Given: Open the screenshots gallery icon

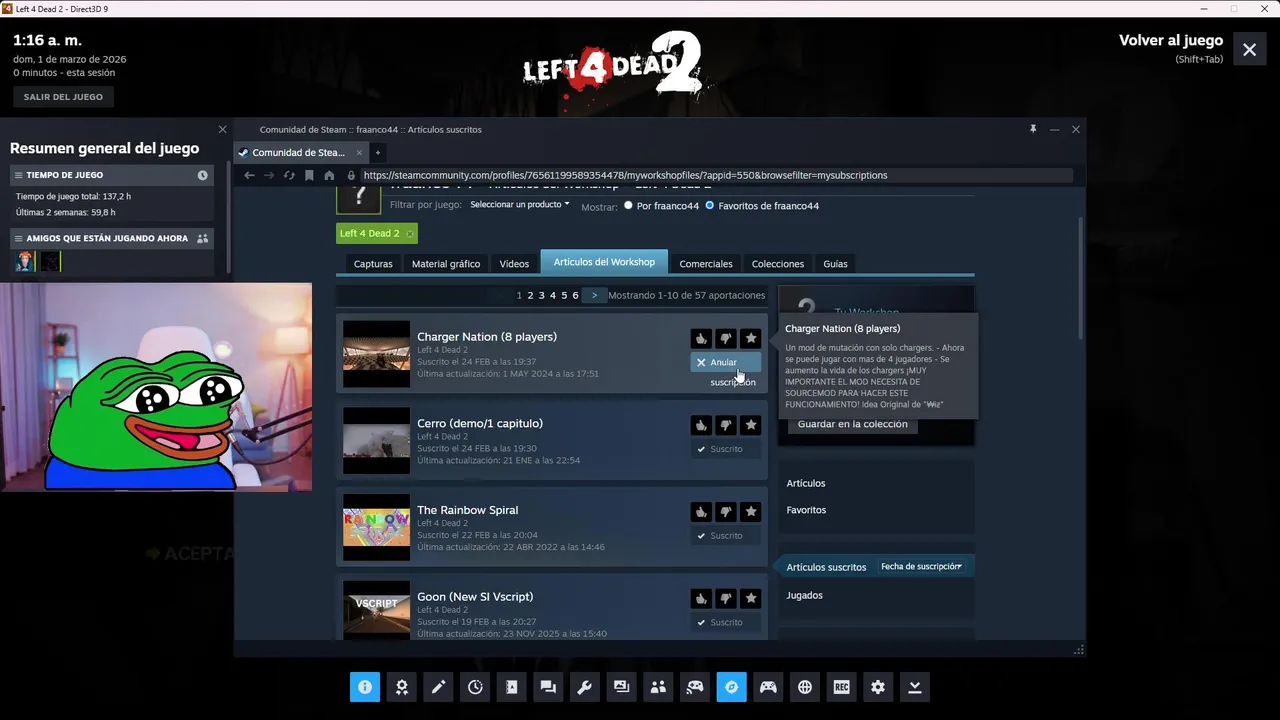Looking at the screenshot, I should (621, 687).
